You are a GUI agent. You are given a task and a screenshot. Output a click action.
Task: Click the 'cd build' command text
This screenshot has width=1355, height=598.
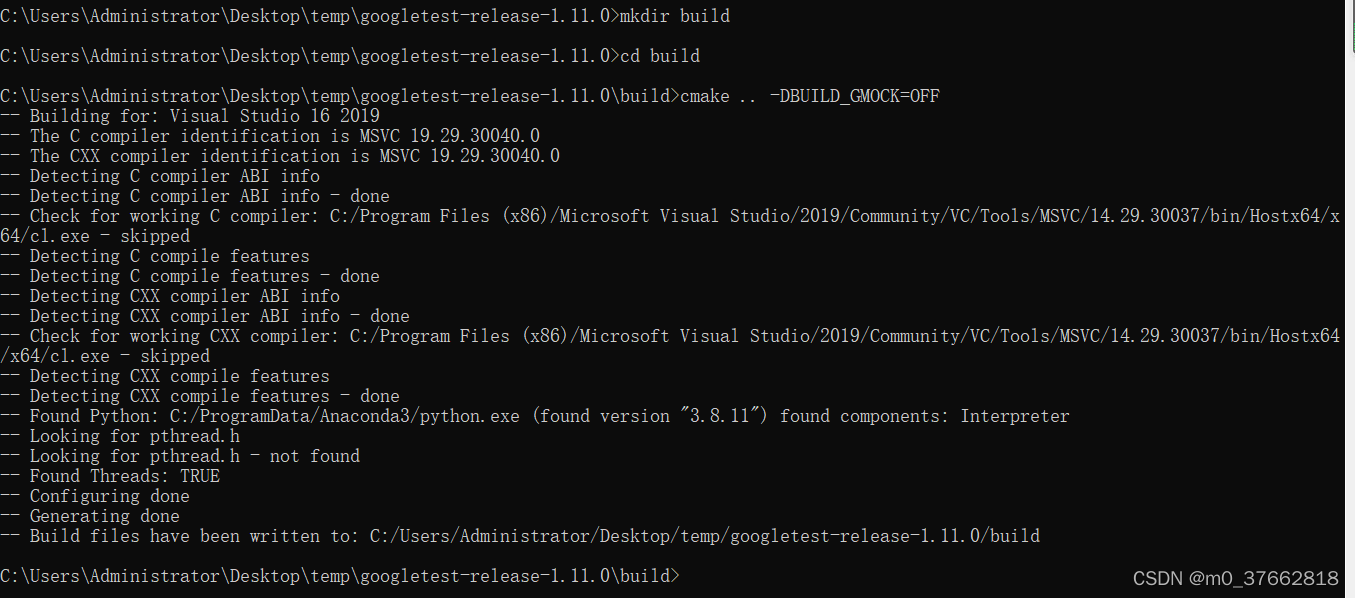point(660,56)
